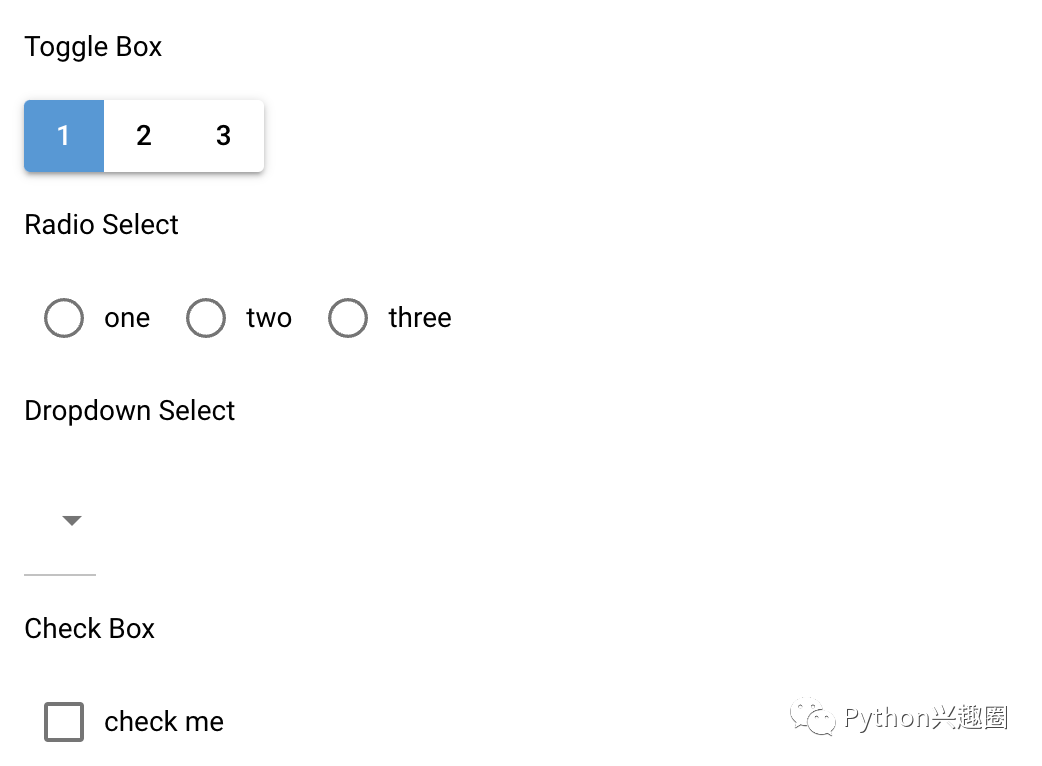Click the Python兴趣圈 watermark text
The width and height of the screenshot is (1042, 766).
[x=926, y=717]
